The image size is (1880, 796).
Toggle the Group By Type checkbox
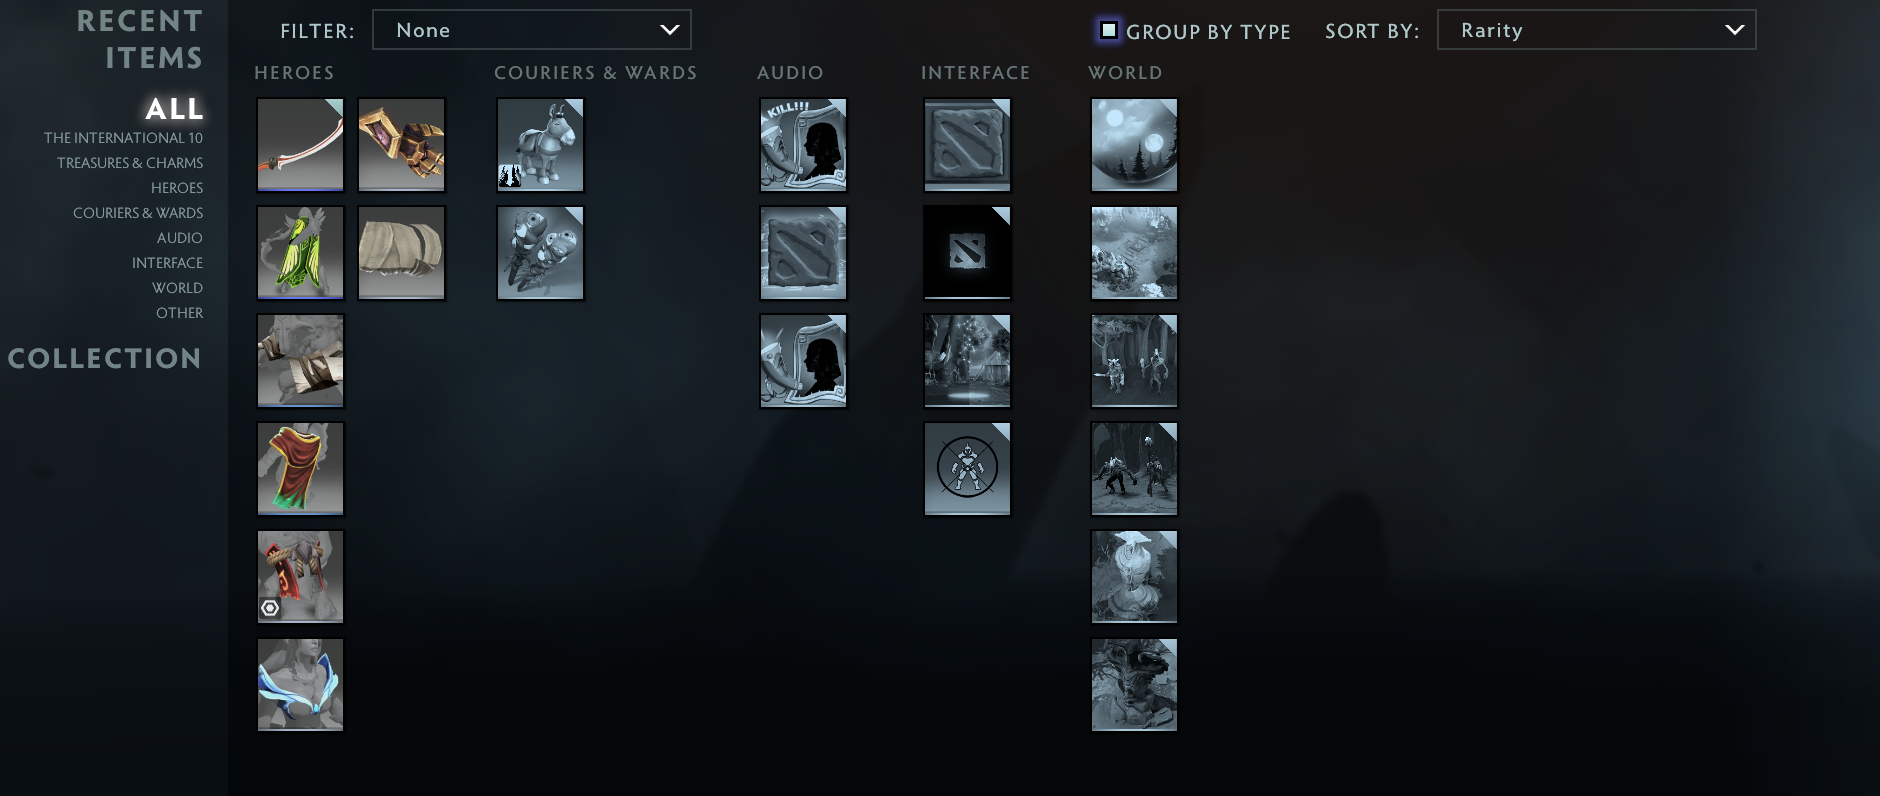pyautogui.click(x=1109, y=30)
